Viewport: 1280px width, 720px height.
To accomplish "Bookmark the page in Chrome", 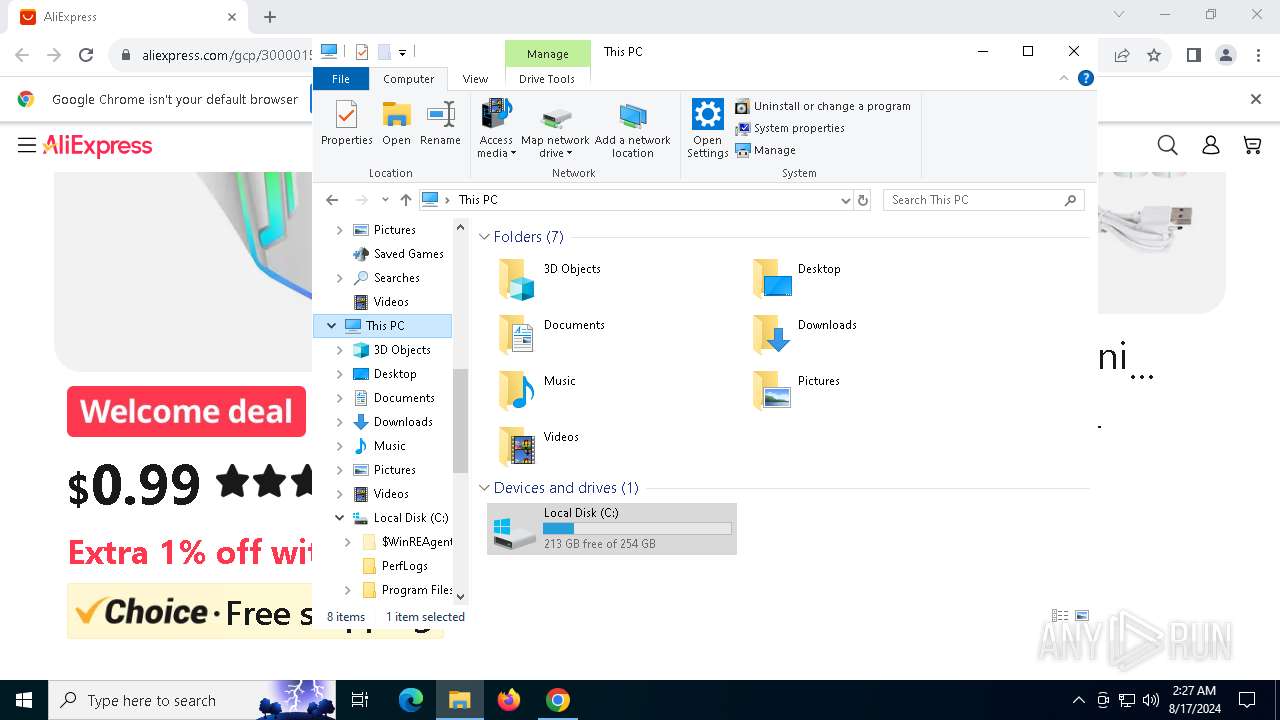I will pos(1154,56).
